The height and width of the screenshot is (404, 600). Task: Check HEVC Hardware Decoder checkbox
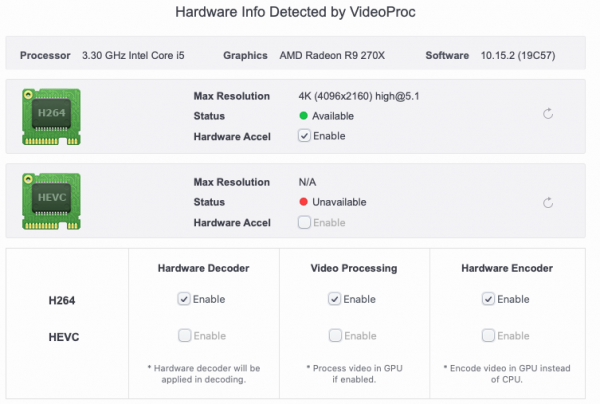coord(184,336)
